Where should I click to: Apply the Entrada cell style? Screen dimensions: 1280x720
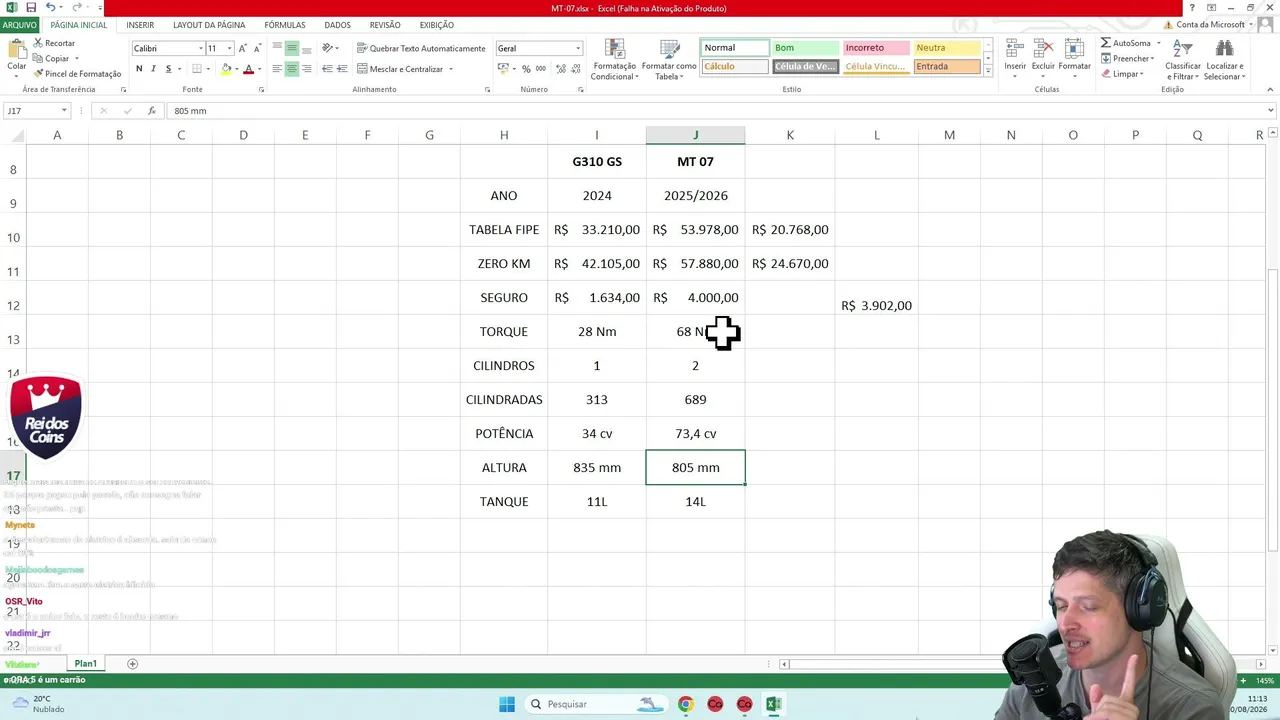coord(947,67)
